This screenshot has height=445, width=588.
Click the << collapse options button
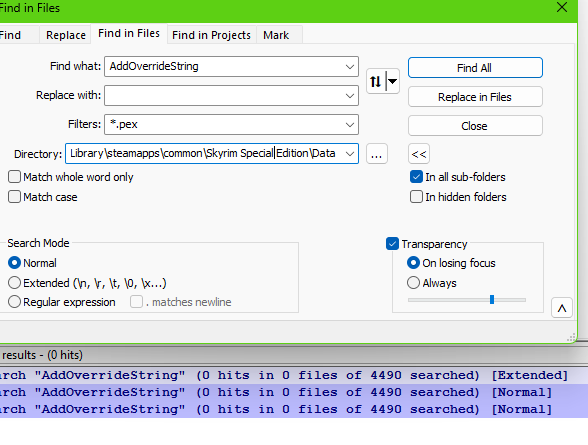[x=419, y=154]
